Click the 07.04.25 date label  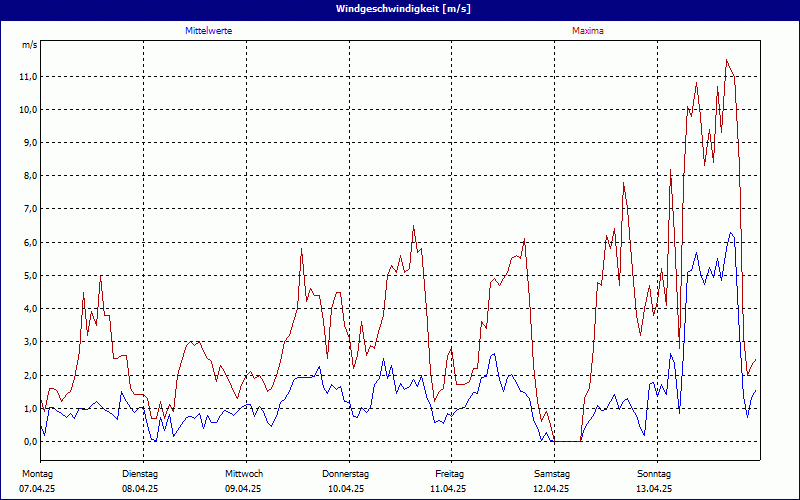[x=36, y=489]
